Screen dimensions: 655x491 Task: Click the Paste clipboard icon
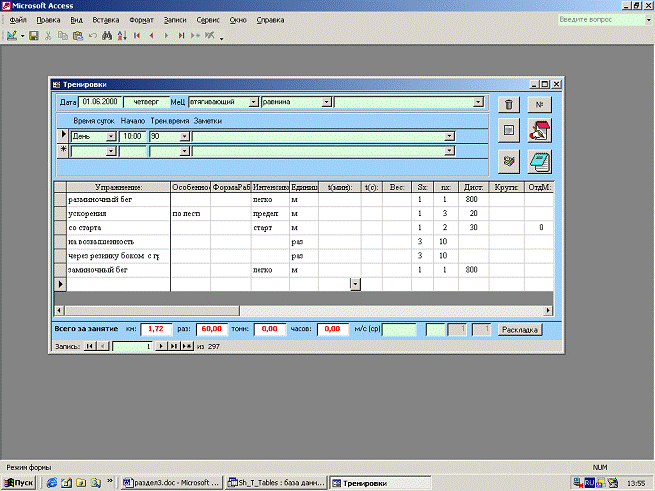(77, 36)
